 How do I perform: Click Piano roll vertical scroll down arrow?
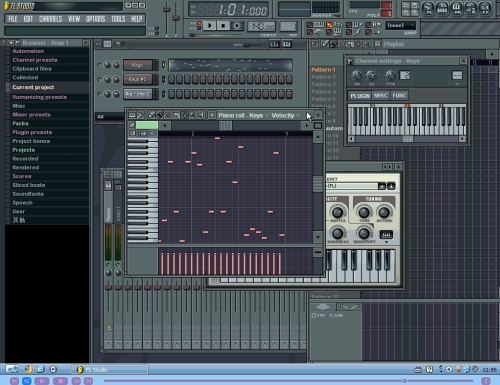[x=318, y=237]
